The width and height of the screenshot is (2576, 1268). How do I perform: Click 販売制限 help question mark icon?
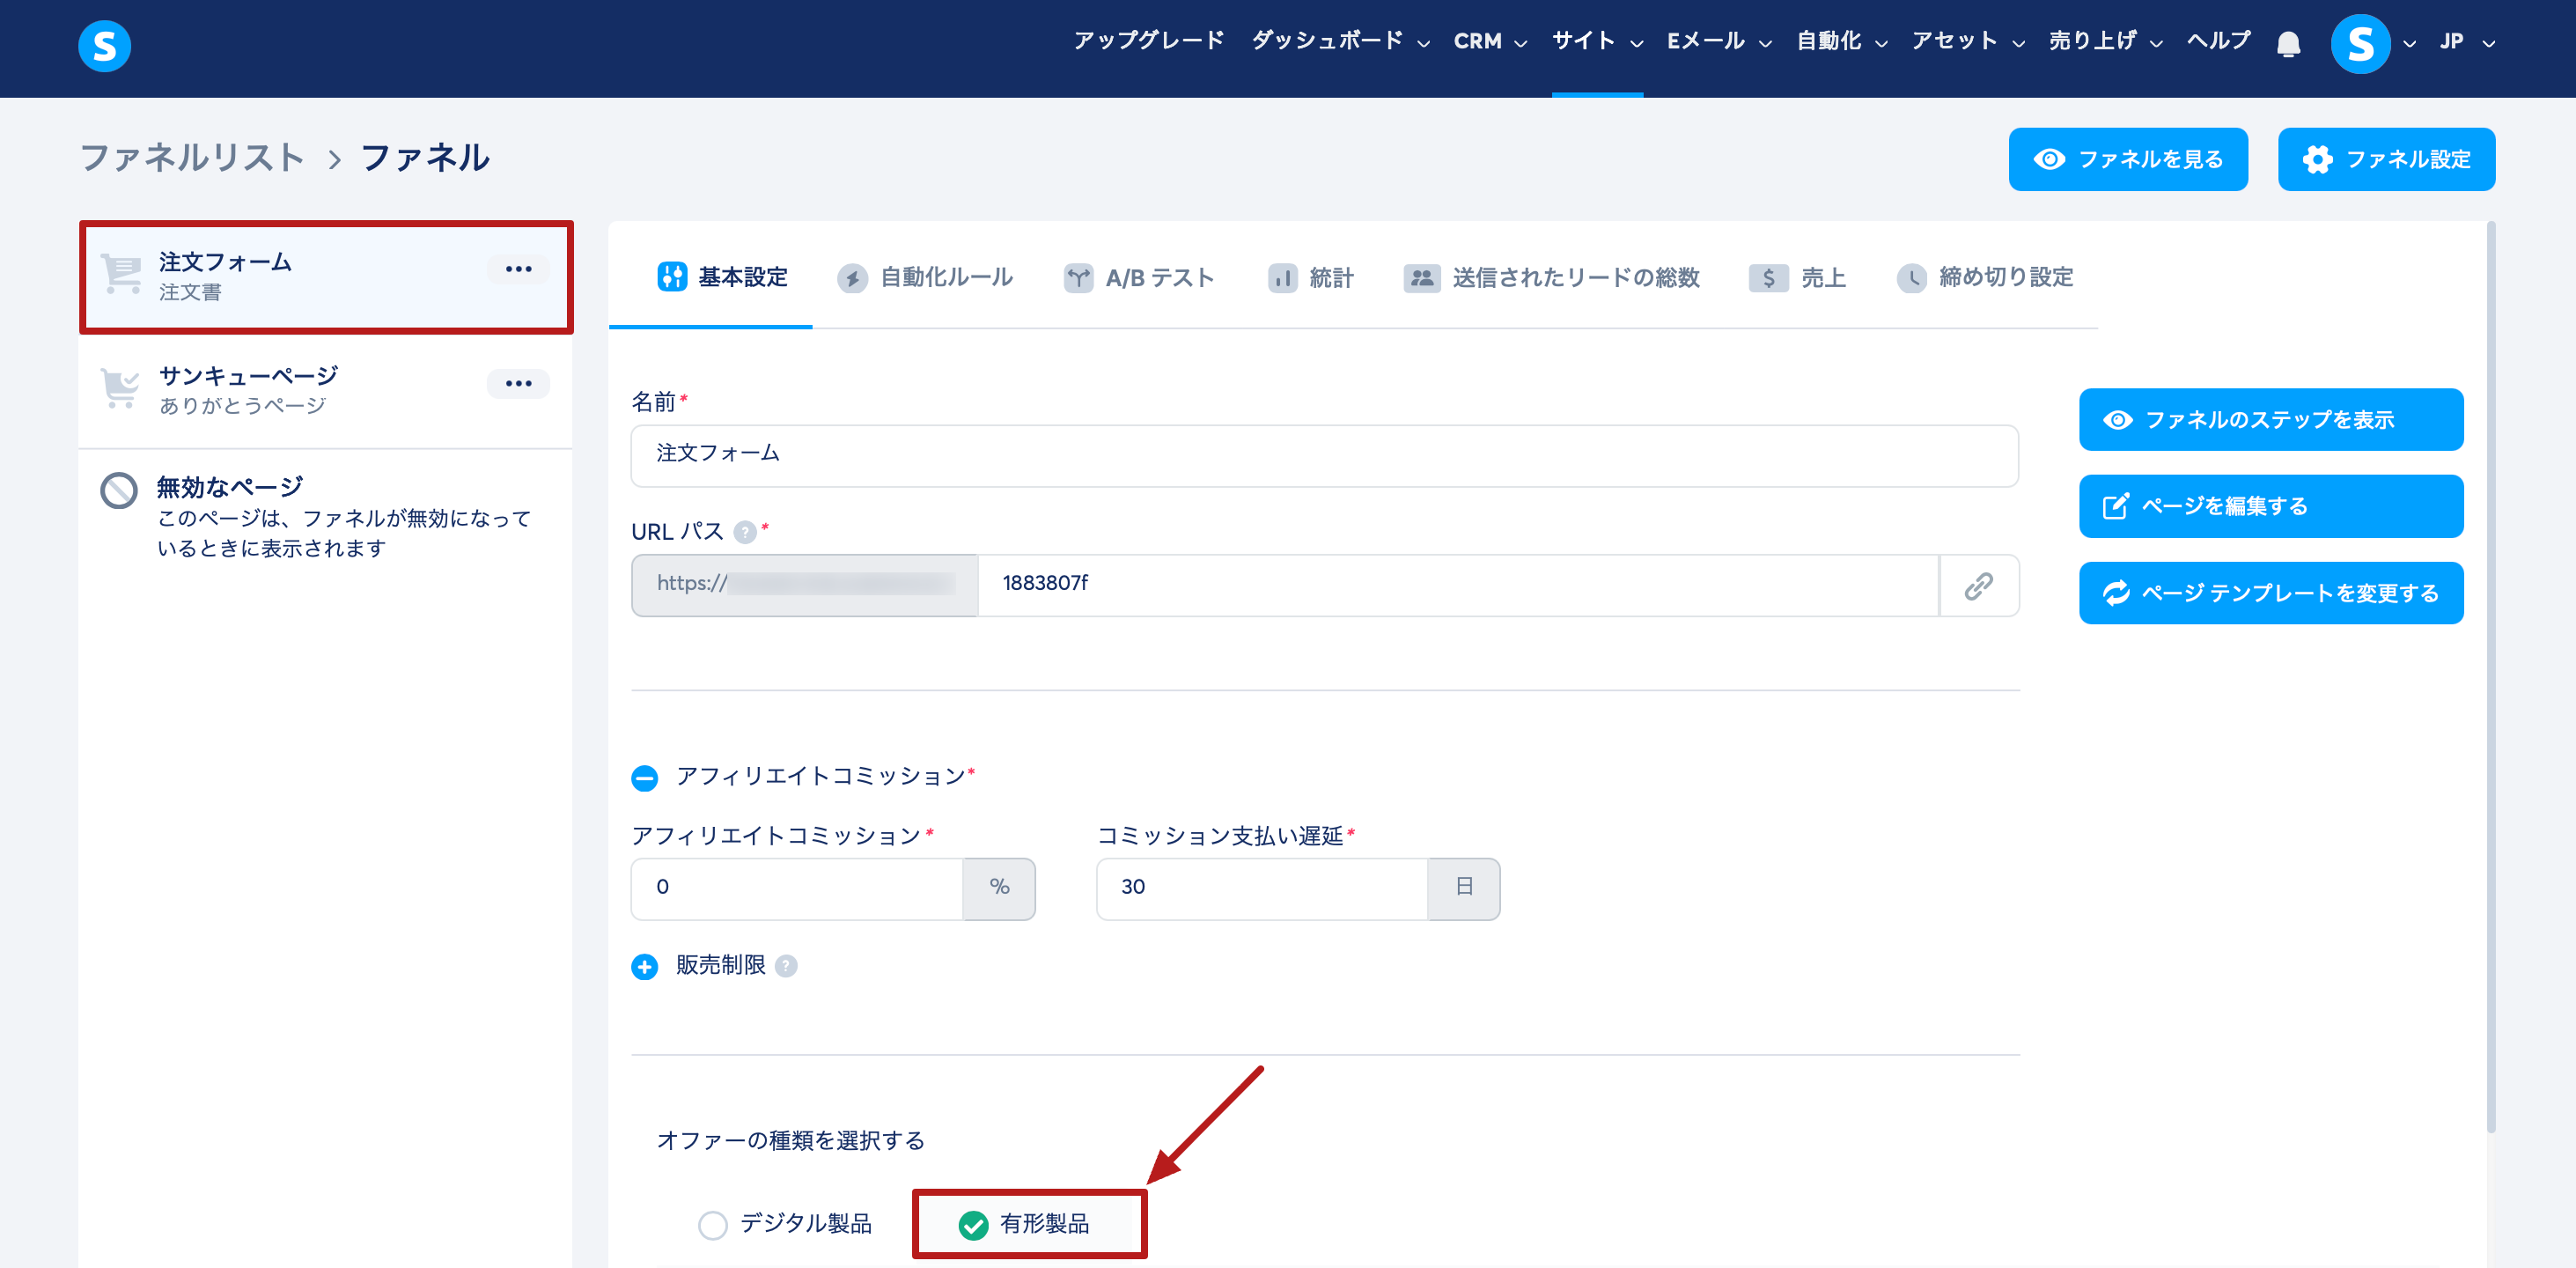pyautogui.click(x=786, y=966)
